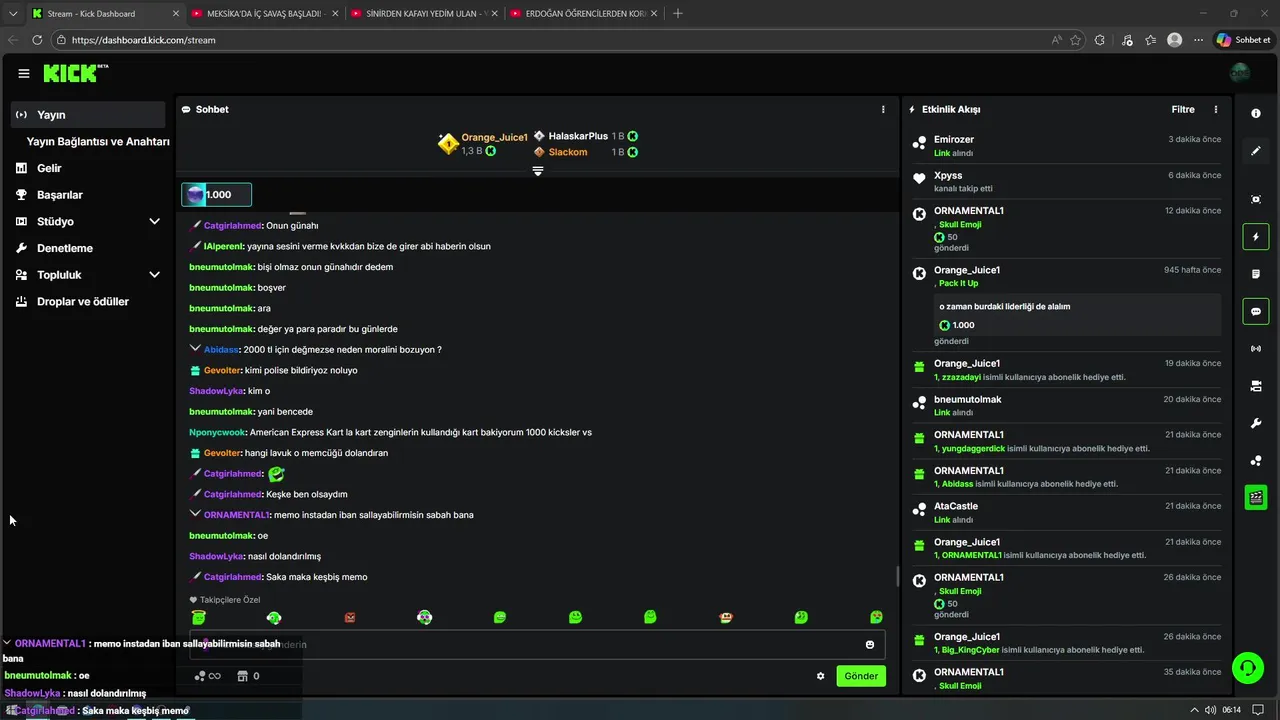Refresh the browser page
This screenshot has width=1280, height=720.
[37, 40]
